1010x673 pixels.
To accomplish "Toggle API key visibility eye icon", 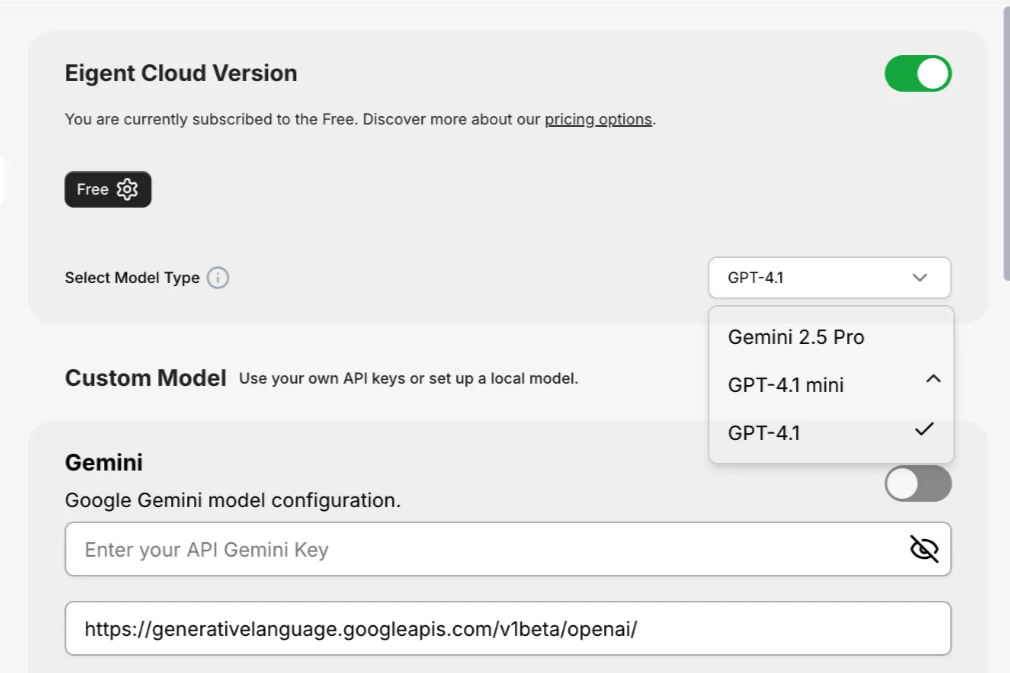I will pyautogui.click(x=924, y=549).
